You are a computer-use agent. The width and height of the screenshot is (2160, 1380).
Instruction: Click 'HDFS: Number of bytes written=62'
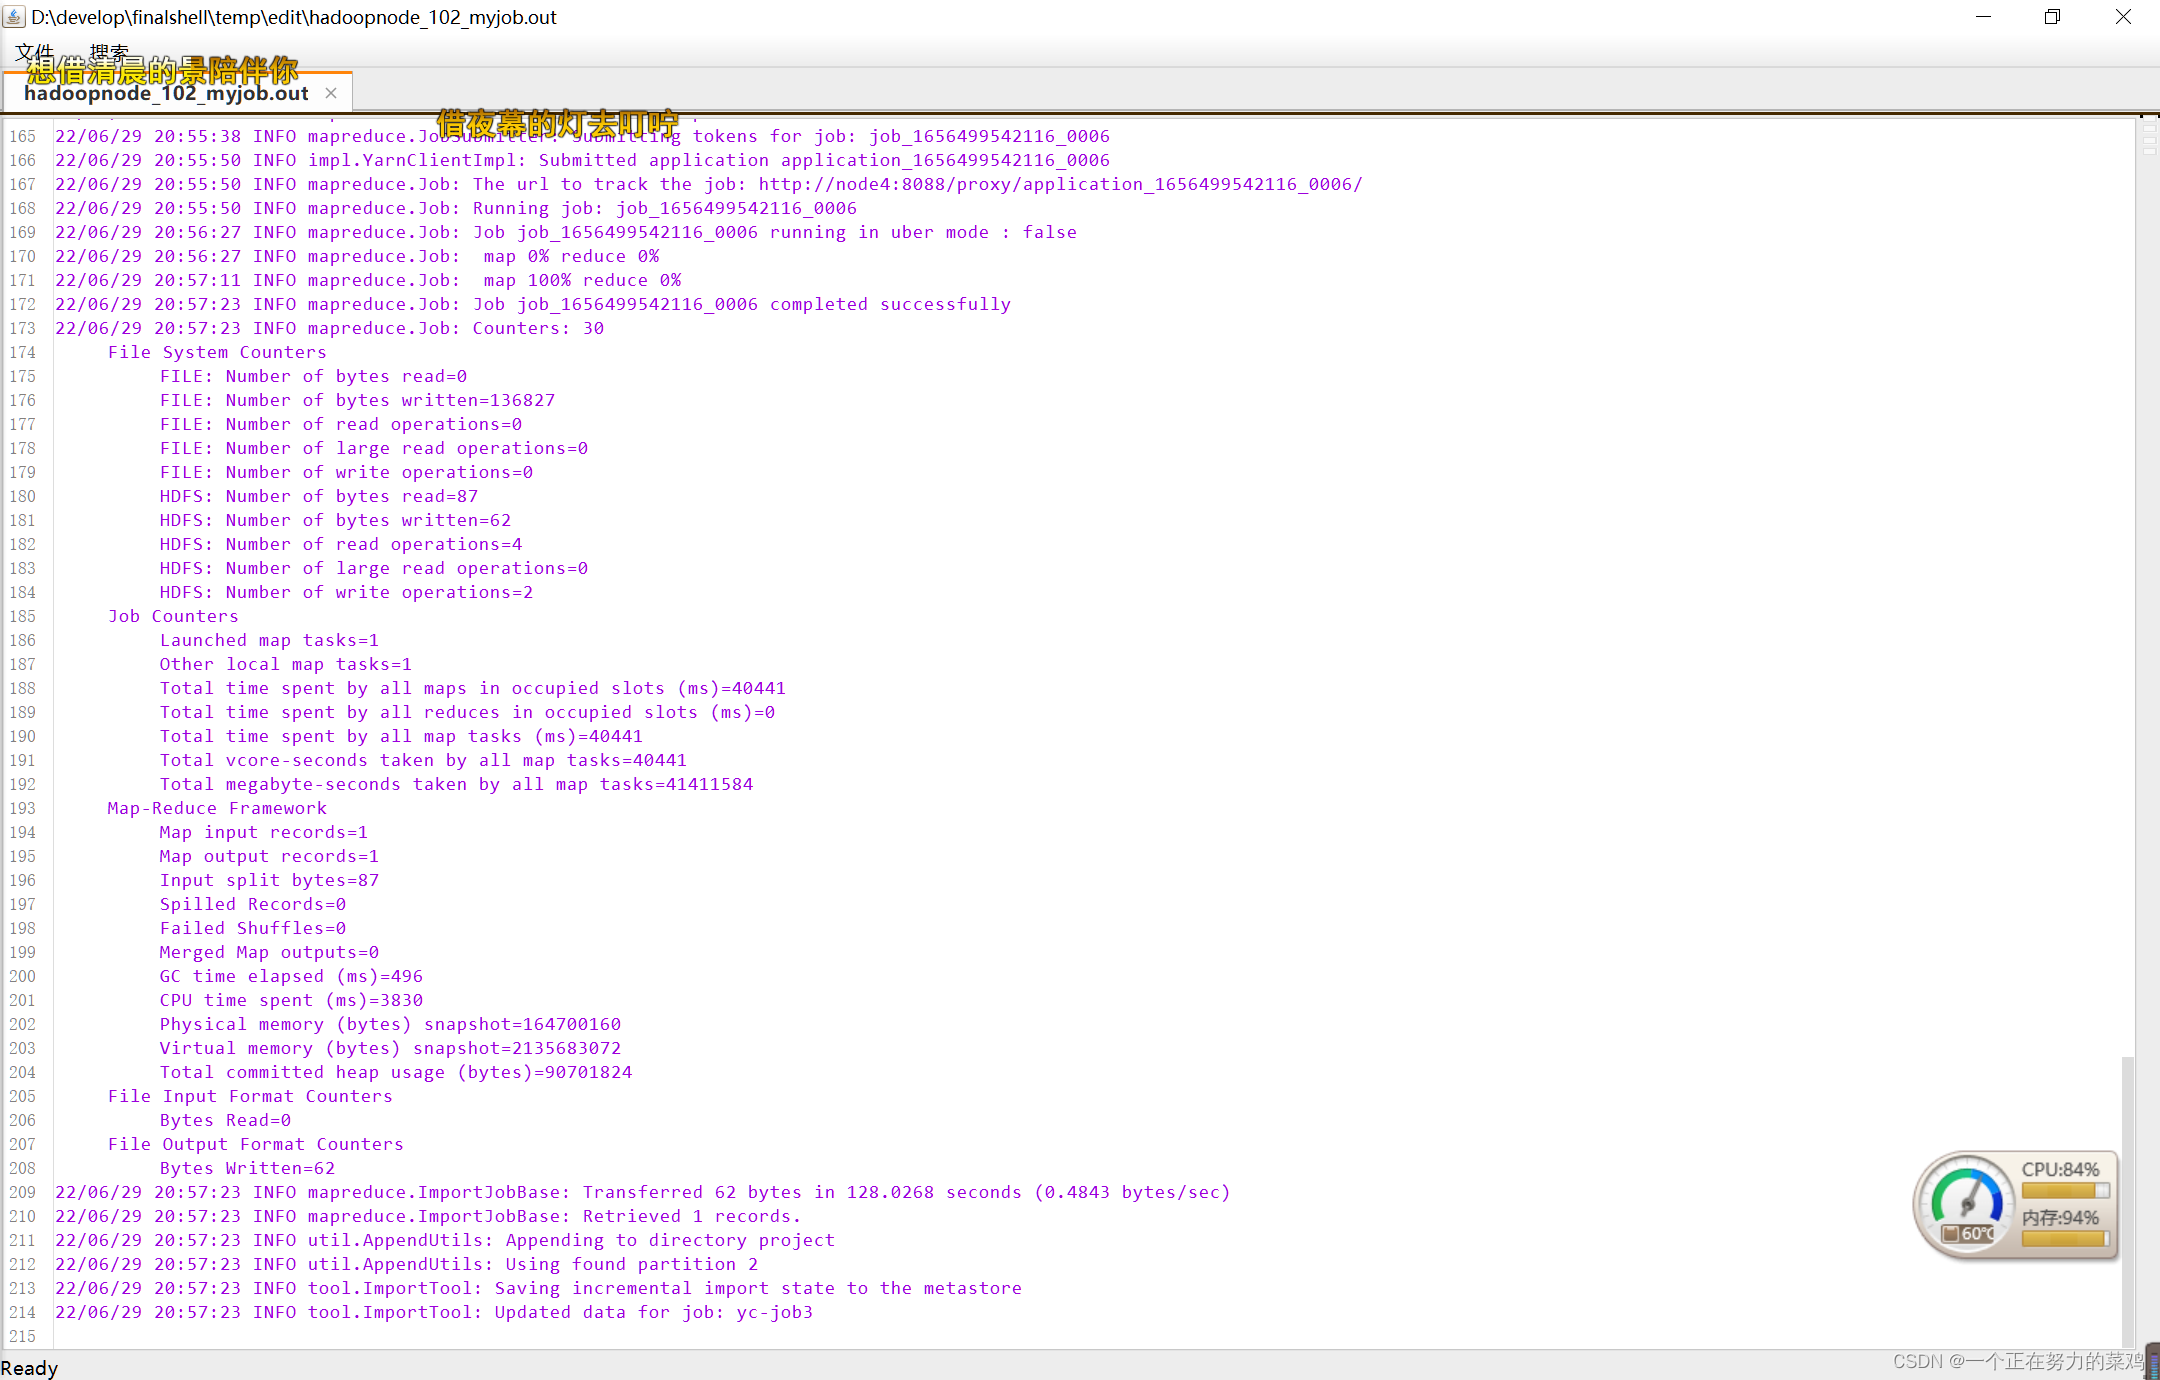point(335,520)
